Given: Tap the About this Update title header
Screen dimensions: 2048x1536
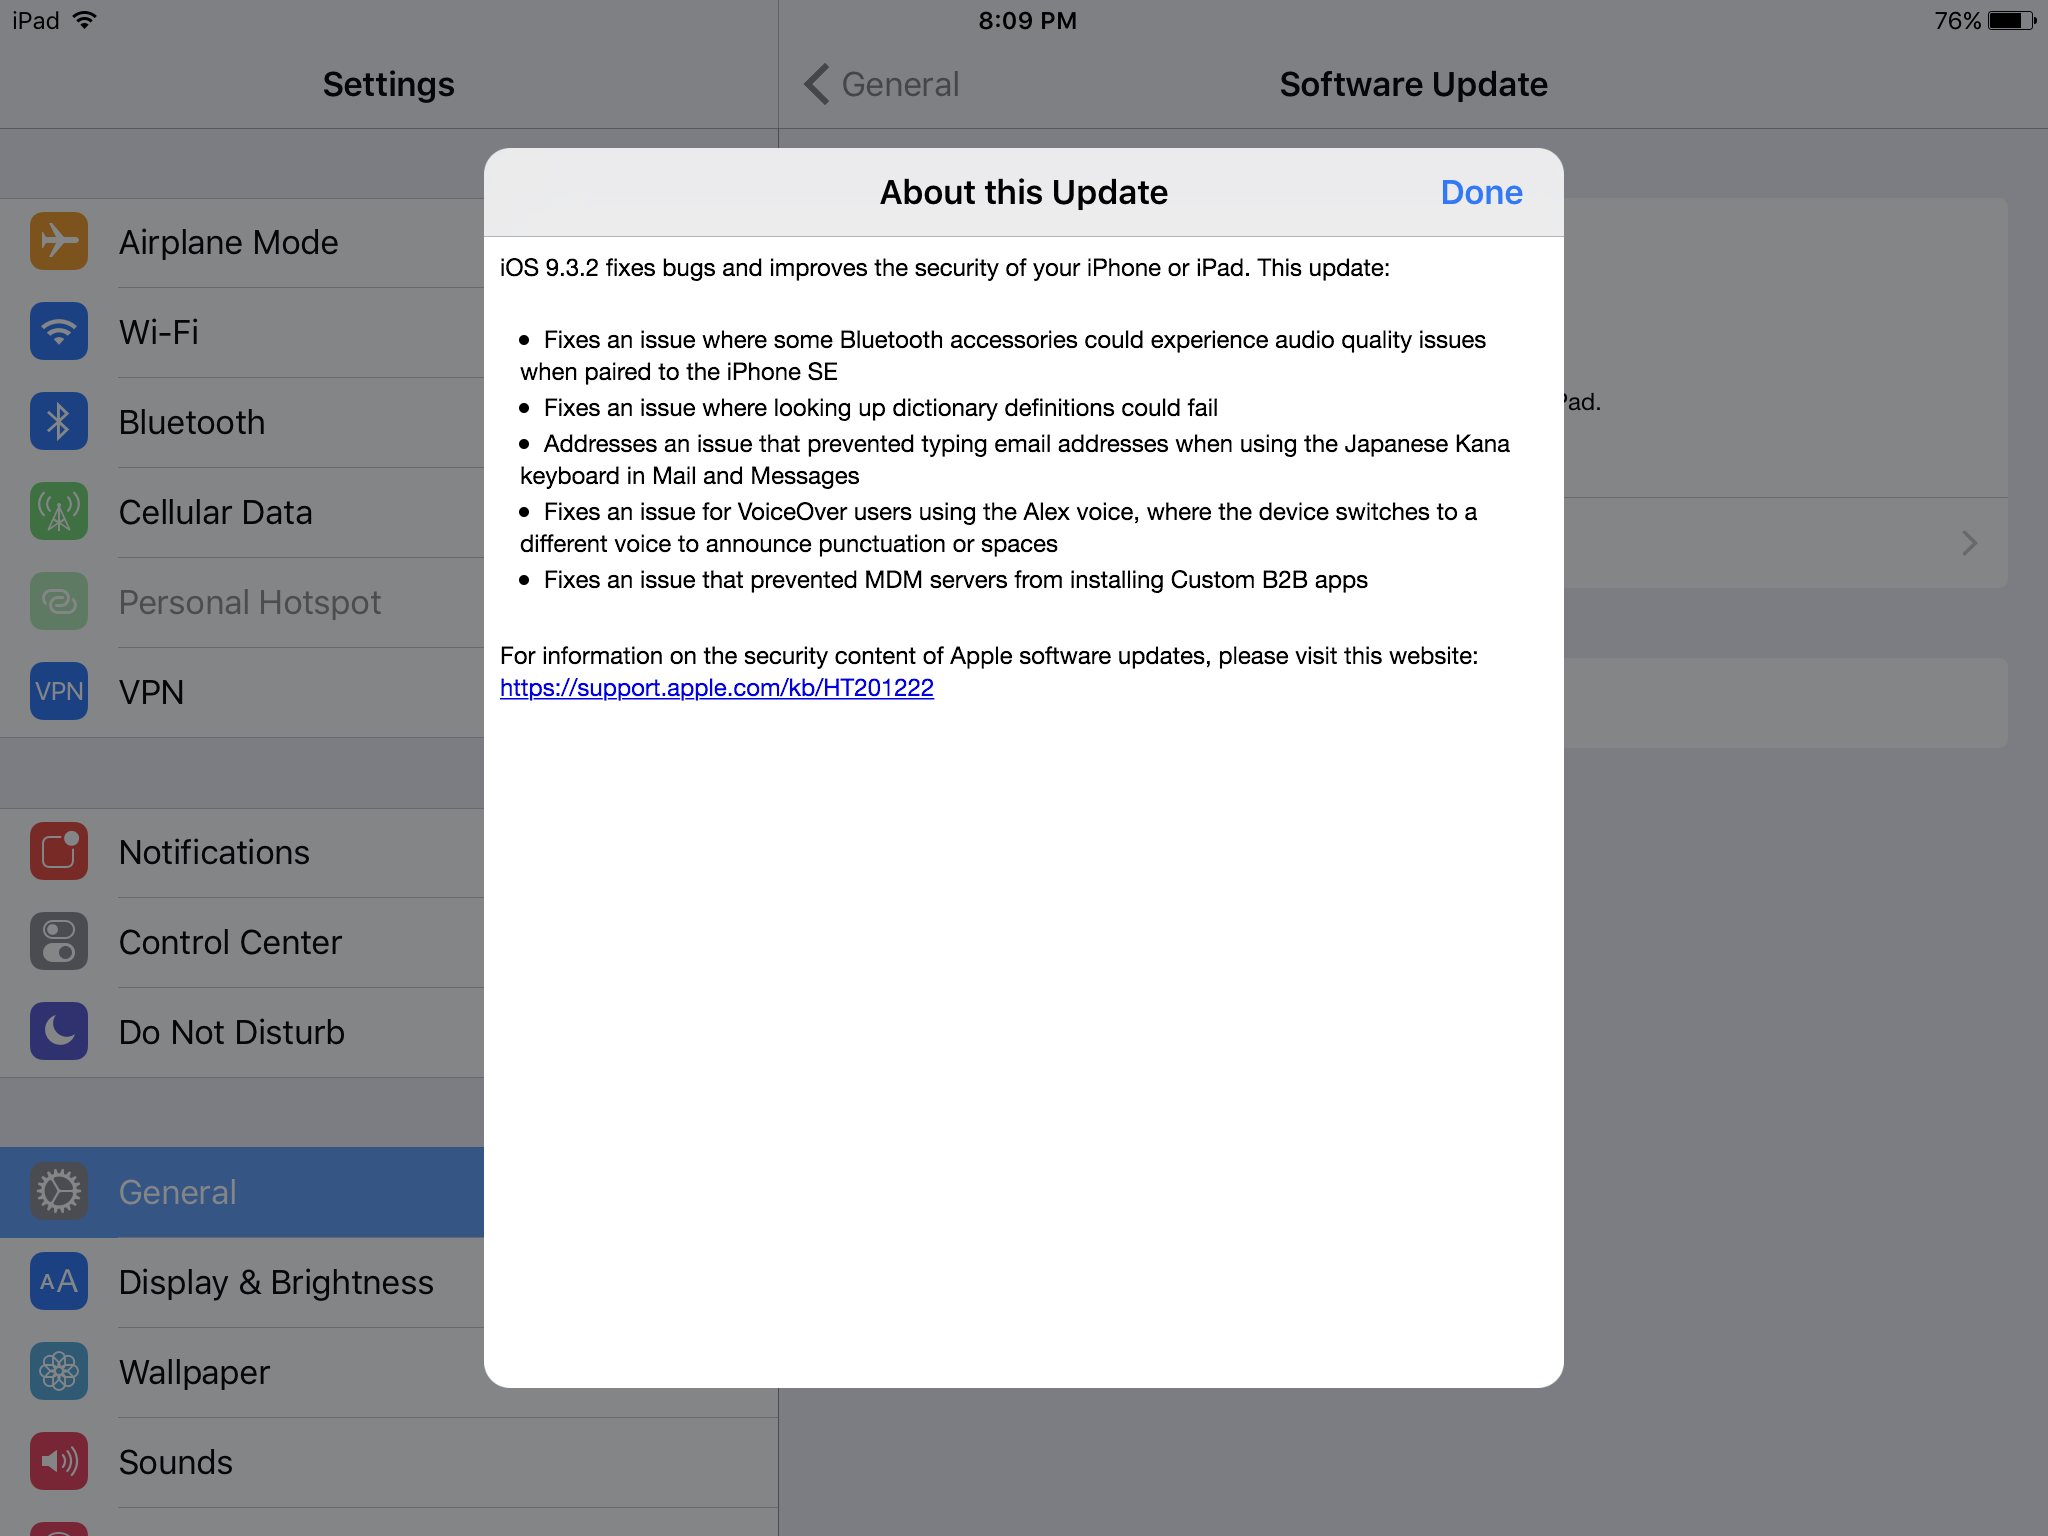Looking at the screenshot, I should (1023, 192).
